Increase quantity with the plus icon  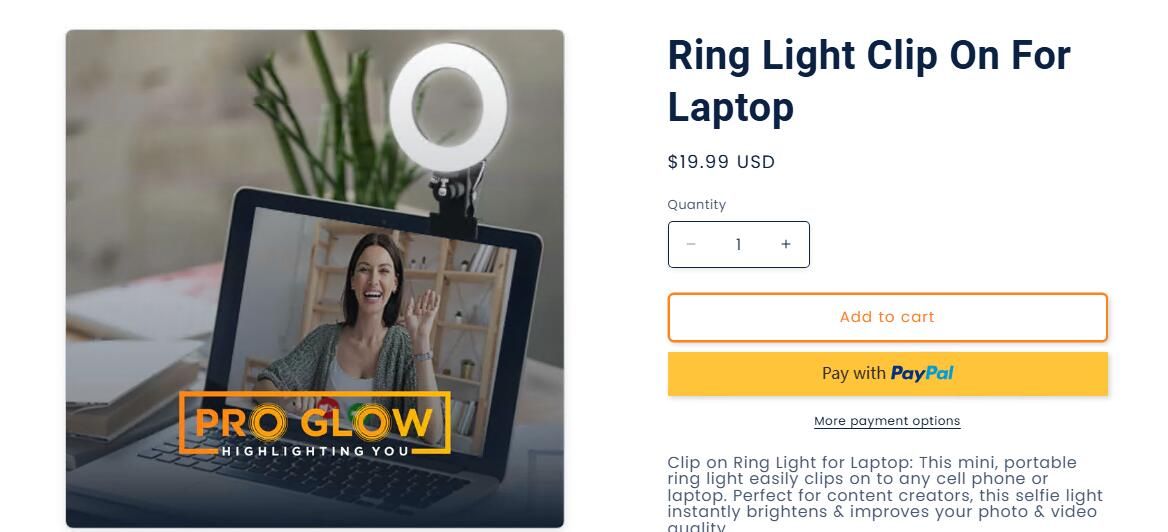tap(786, 244)
